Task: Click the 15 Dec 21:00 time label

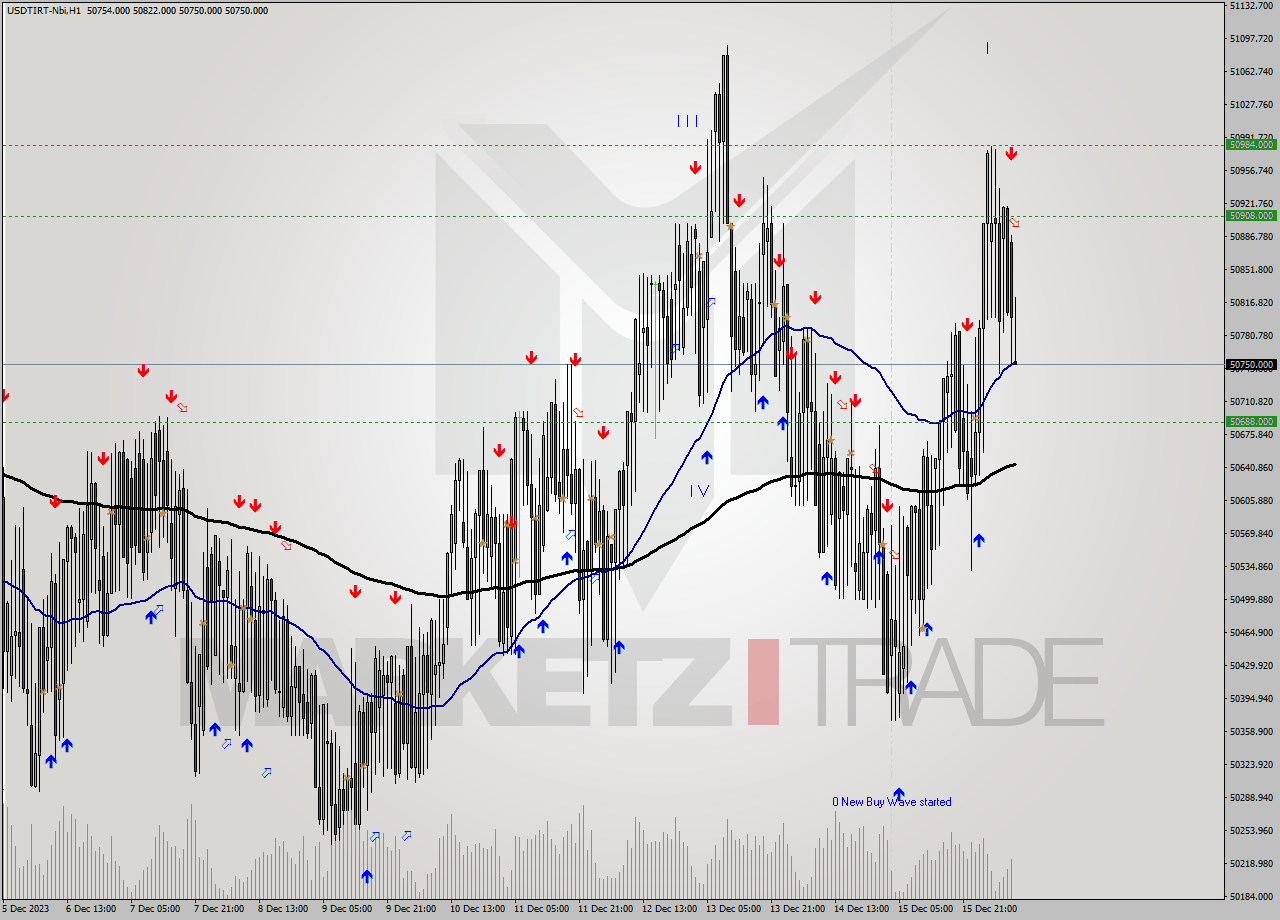Action: [989, 909]
